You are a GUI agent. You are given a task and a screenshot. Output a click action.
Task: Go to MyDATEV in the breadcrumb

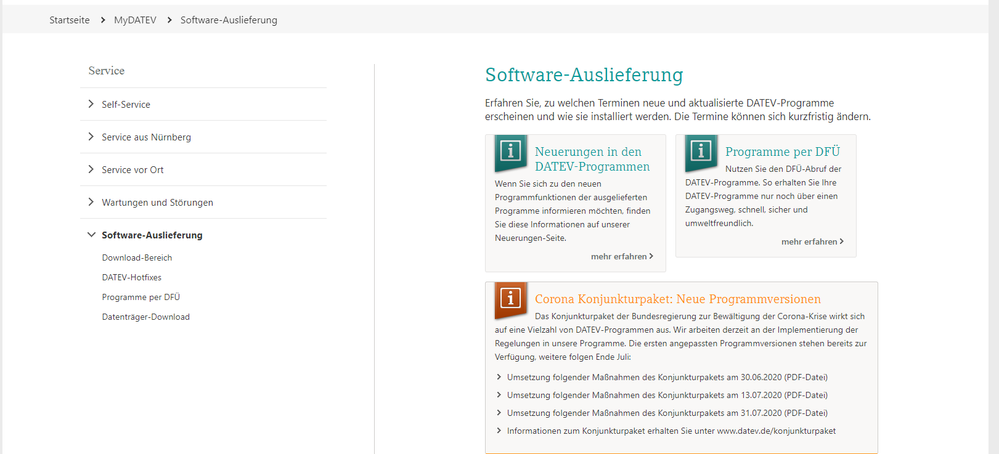click(x=135, y=20)
